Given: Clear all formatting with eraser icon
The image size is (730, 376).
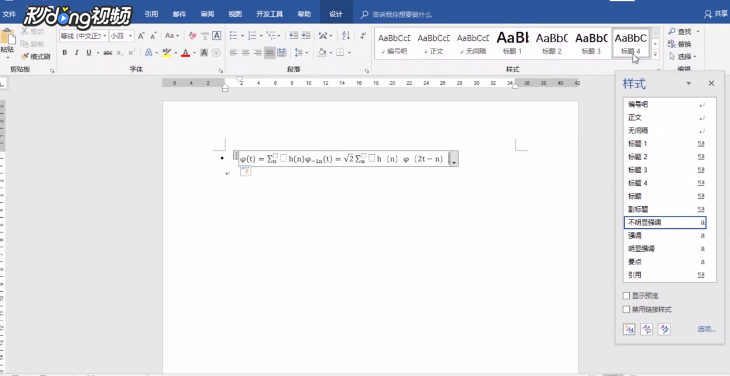Looking at the screenshot, I should click(193, 36).
